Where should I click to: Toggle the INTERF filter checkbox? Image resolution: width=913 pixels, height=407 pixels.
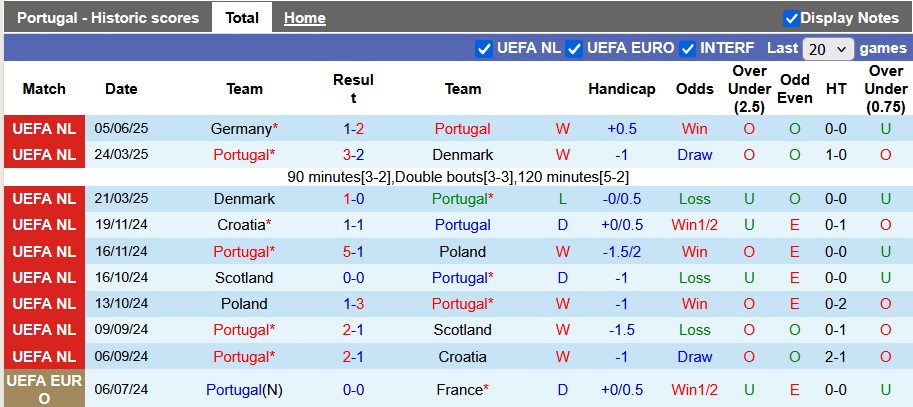pos(688,48)
